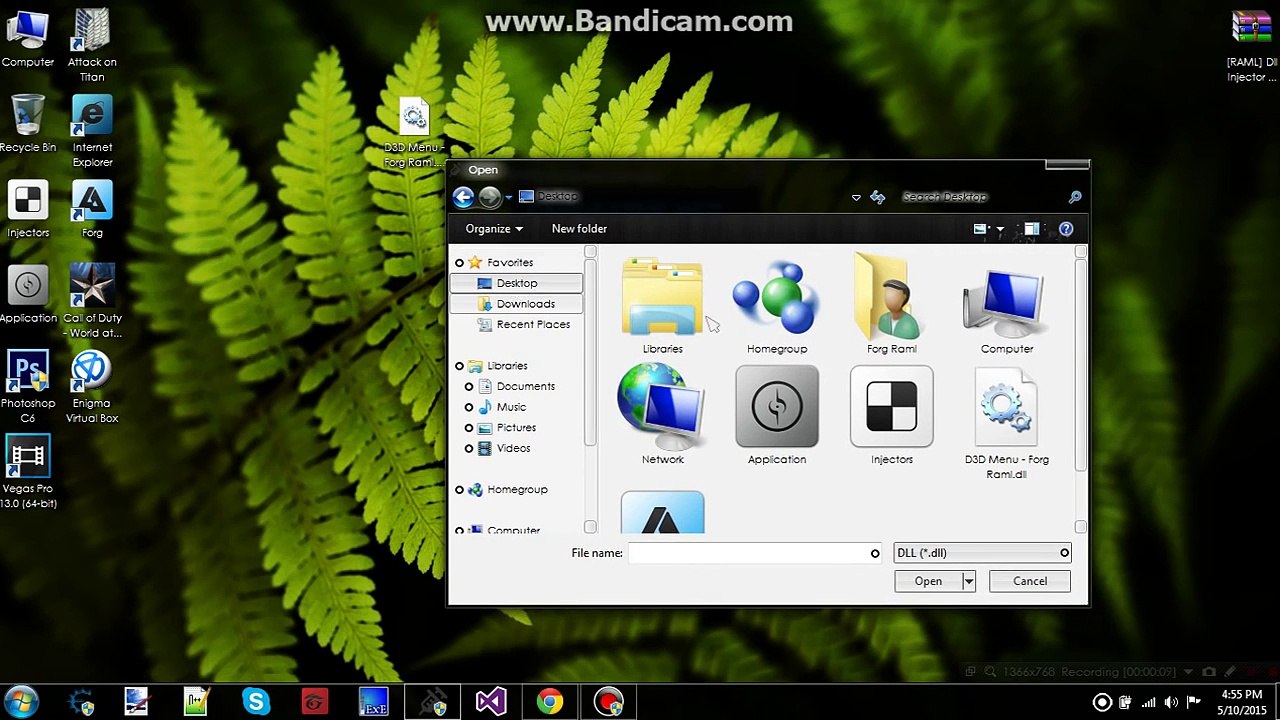This screenshot has height=720, width=1280.
Task: Expand the Documents library node
Action: point(469,387)
